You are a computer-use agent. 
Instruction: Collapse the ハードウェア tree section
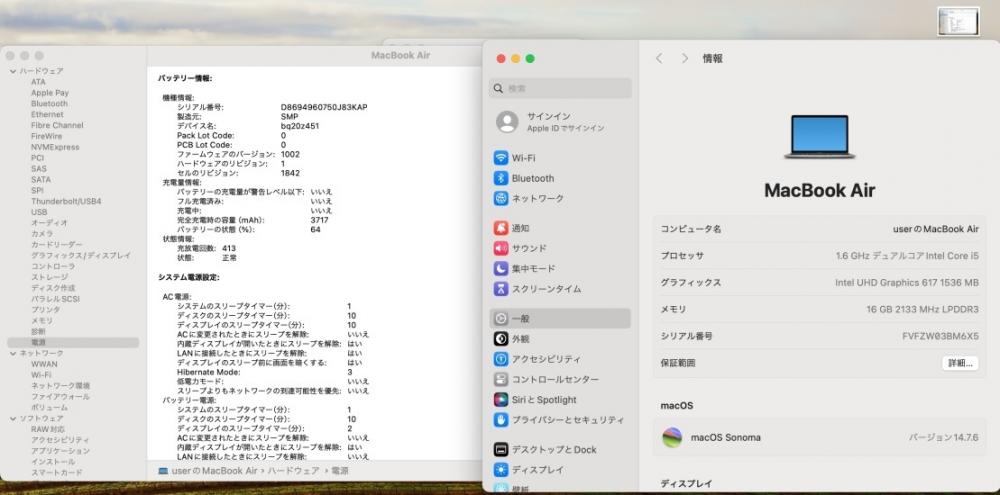tap(13, 71)
